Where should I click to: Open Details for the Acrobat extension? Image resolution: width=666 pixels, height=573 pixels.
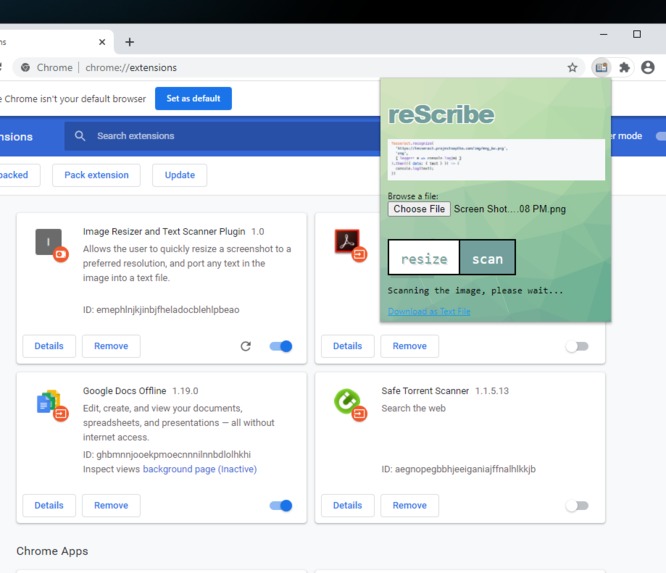pos(347,346)
